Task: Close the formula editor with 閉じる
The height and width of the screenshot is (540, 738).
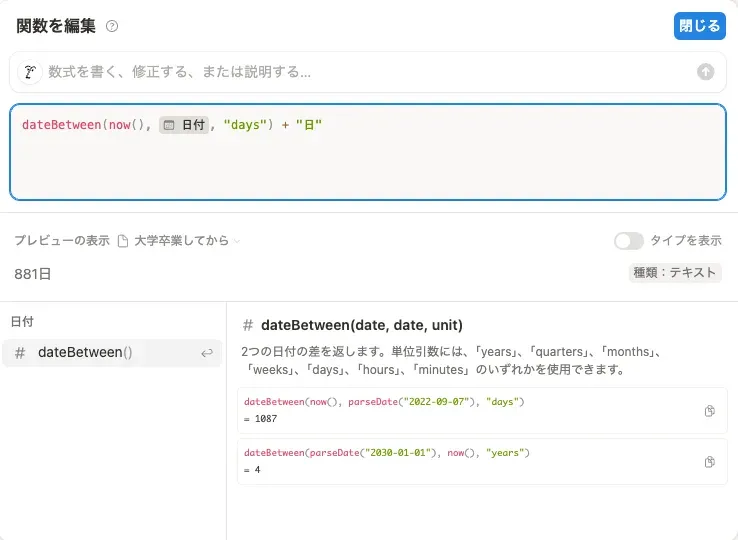Action: [x=699, y=26]
